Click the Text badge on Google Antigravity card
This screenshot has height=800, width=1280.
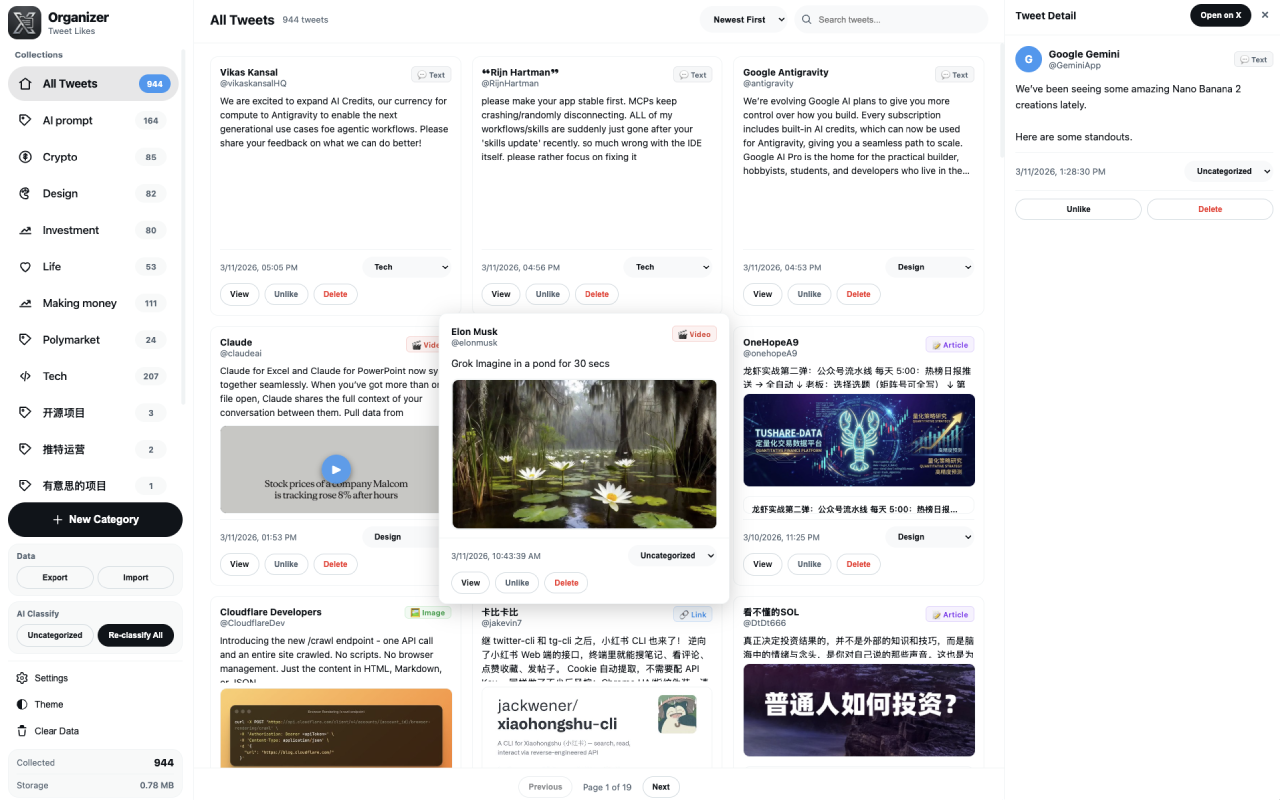(954, 75)
